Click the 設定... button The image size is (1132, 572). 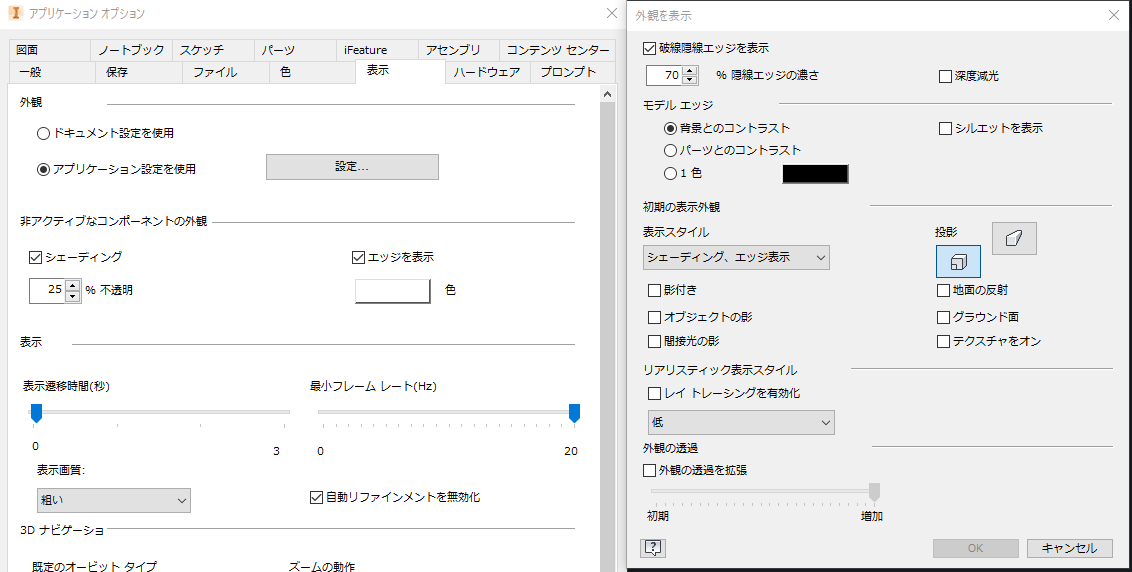click(352, 167)
